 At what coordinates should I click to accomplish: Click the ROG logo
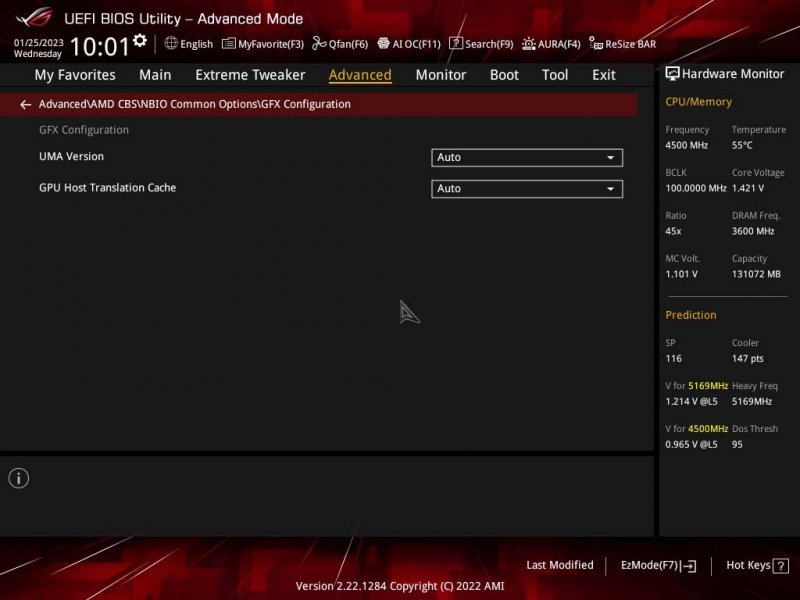tap(34, 17)
